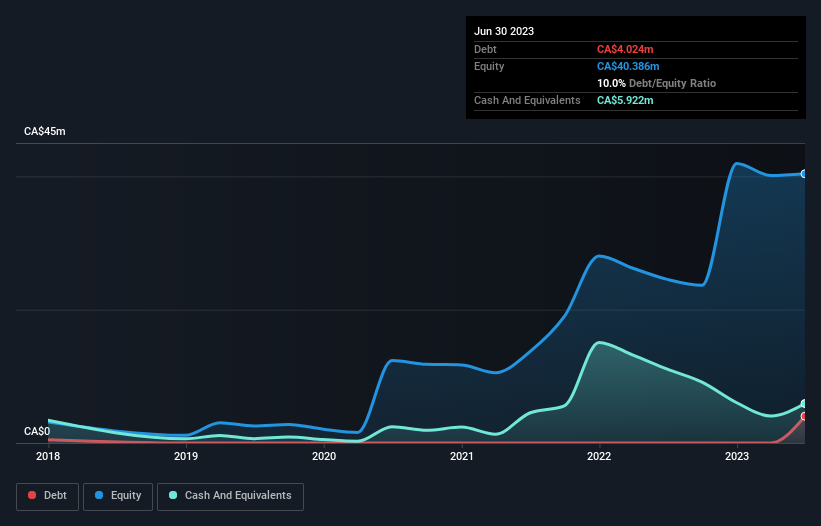Click the CA$40.386m equity value

(x=628, y=66)
